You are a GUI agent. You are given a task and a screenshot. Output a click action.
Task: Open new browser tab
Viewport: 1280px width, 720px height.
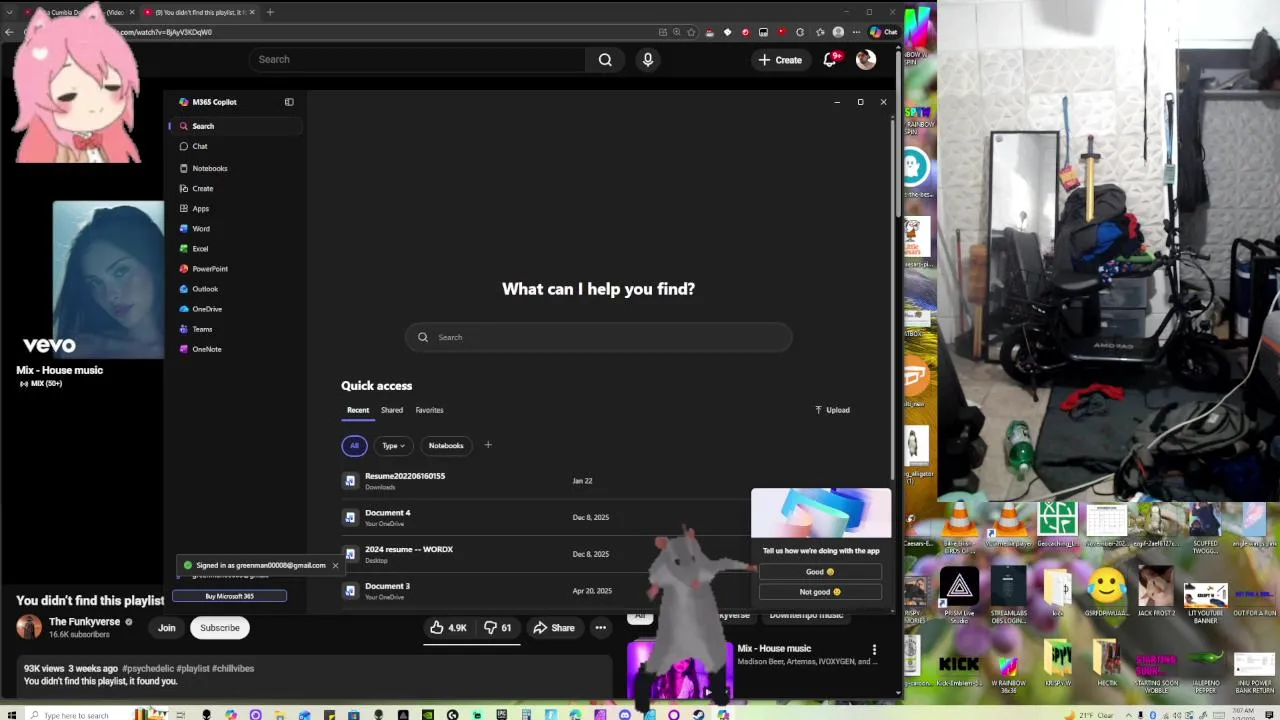click(270, 12)
